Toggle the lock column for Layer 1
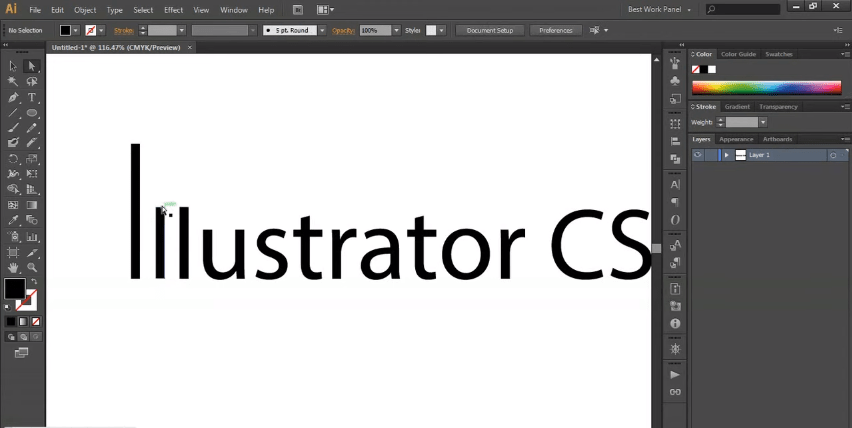852x428 pixels. pyautogui.click(x=711, y=155)
